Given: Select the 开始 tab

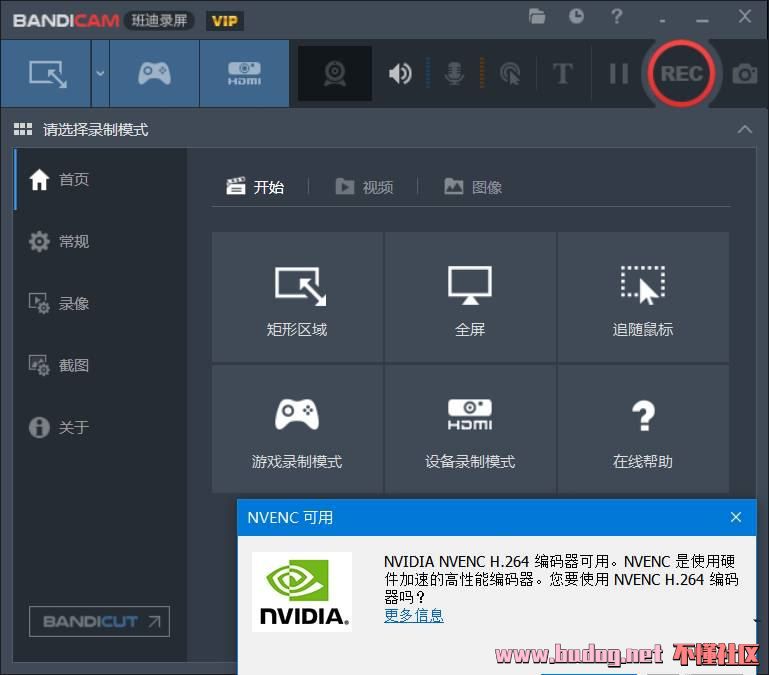Looking at the screenshot, I should click(x=255, y=187).
